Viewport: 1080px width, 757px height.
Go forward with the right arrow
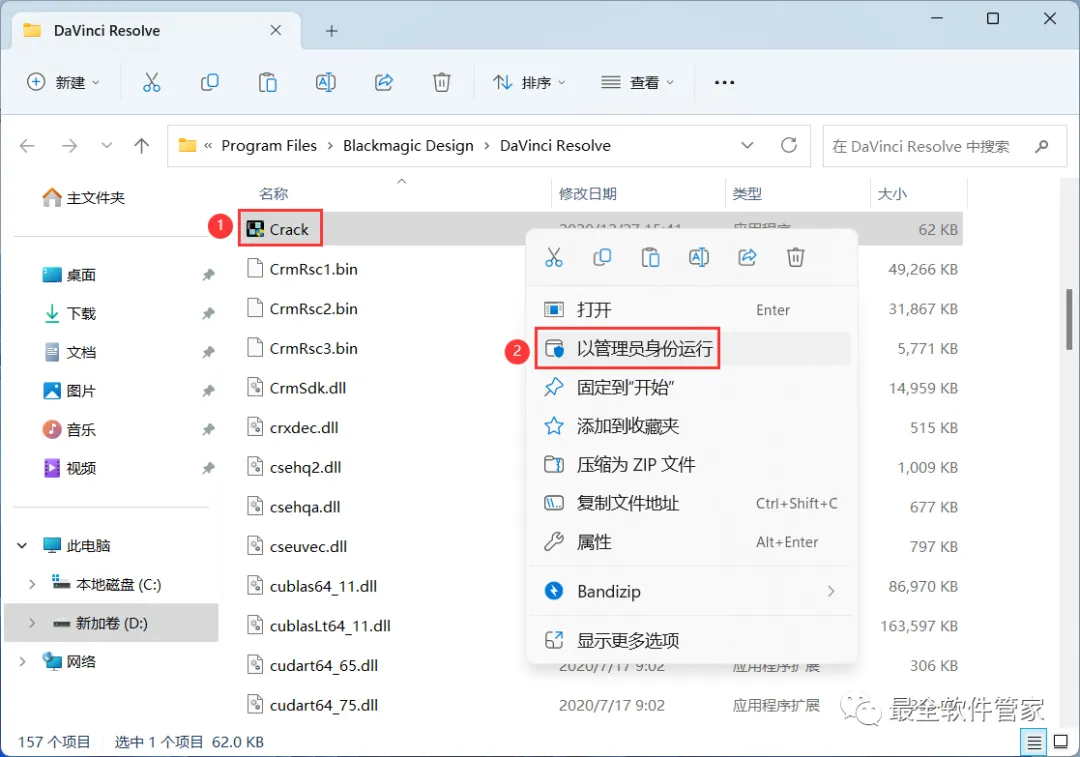(x=70, y=146)
